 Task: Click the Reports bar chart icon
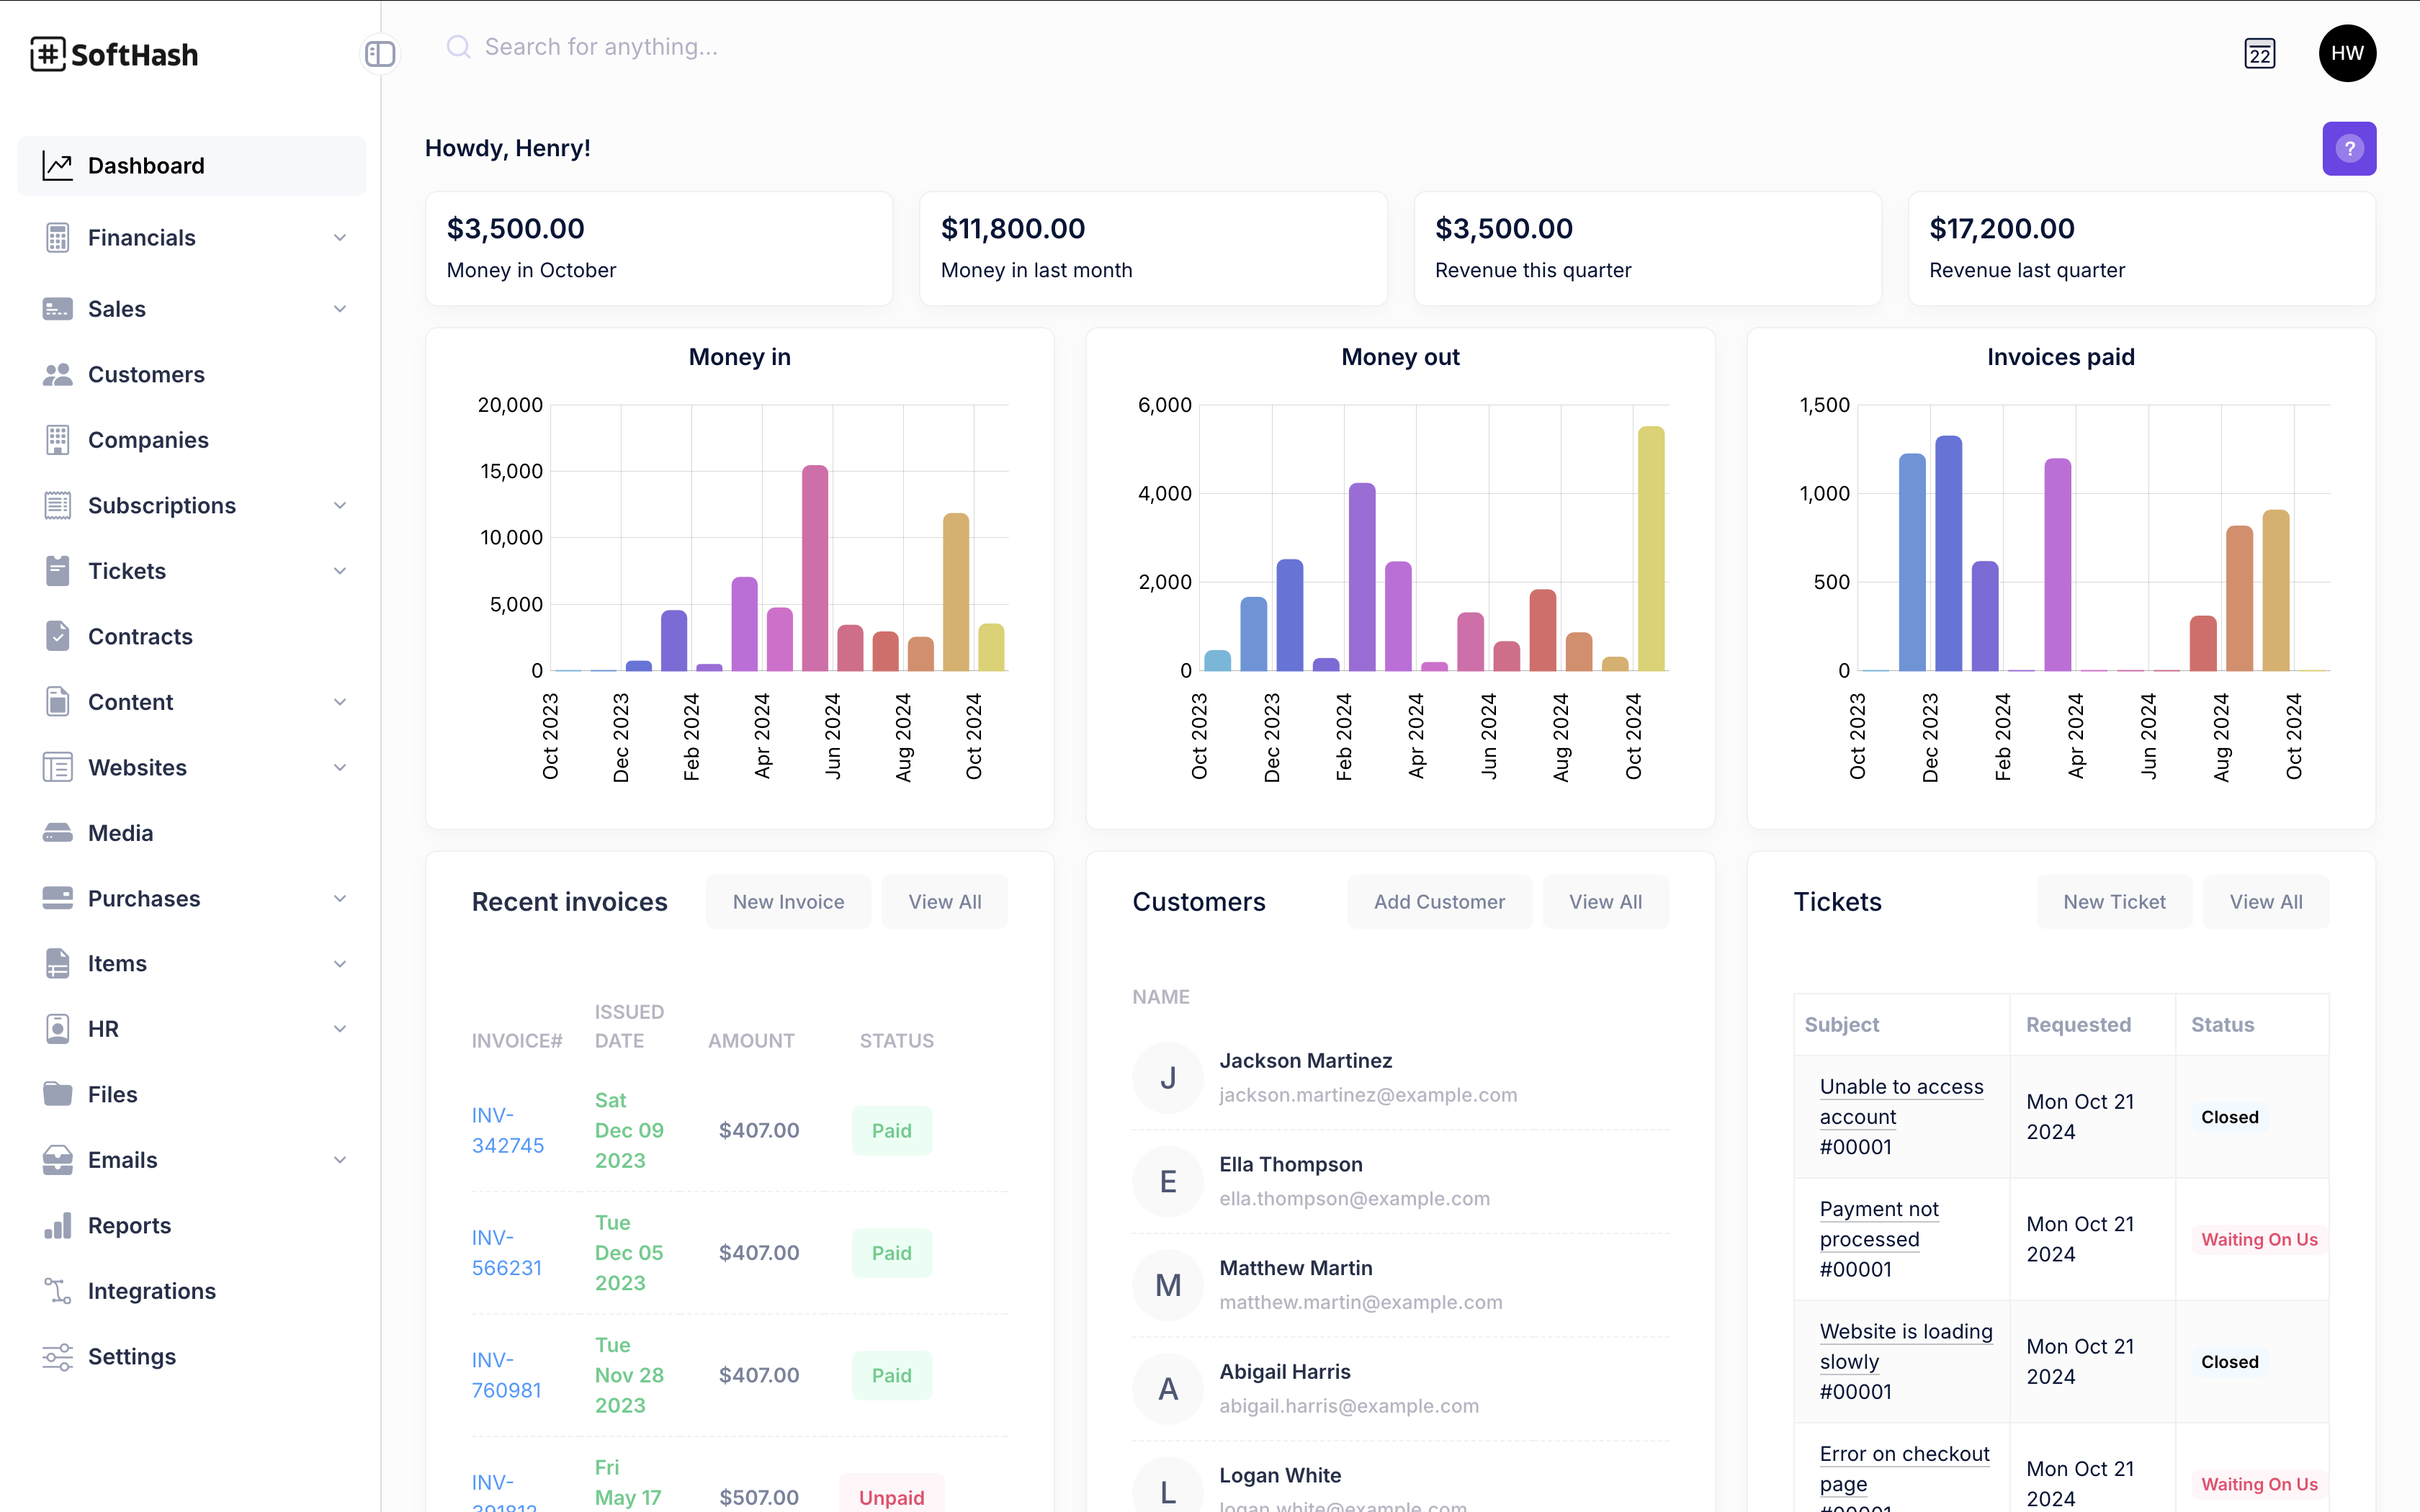pos(58,1226)
